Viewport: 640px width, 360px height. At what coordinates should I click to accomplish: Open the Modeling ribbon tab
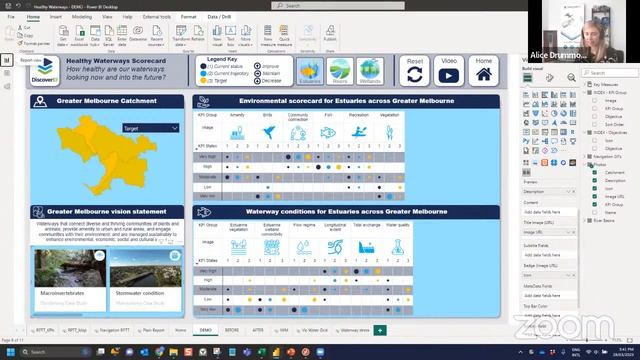pyautogui.click(x=82, y=17)
